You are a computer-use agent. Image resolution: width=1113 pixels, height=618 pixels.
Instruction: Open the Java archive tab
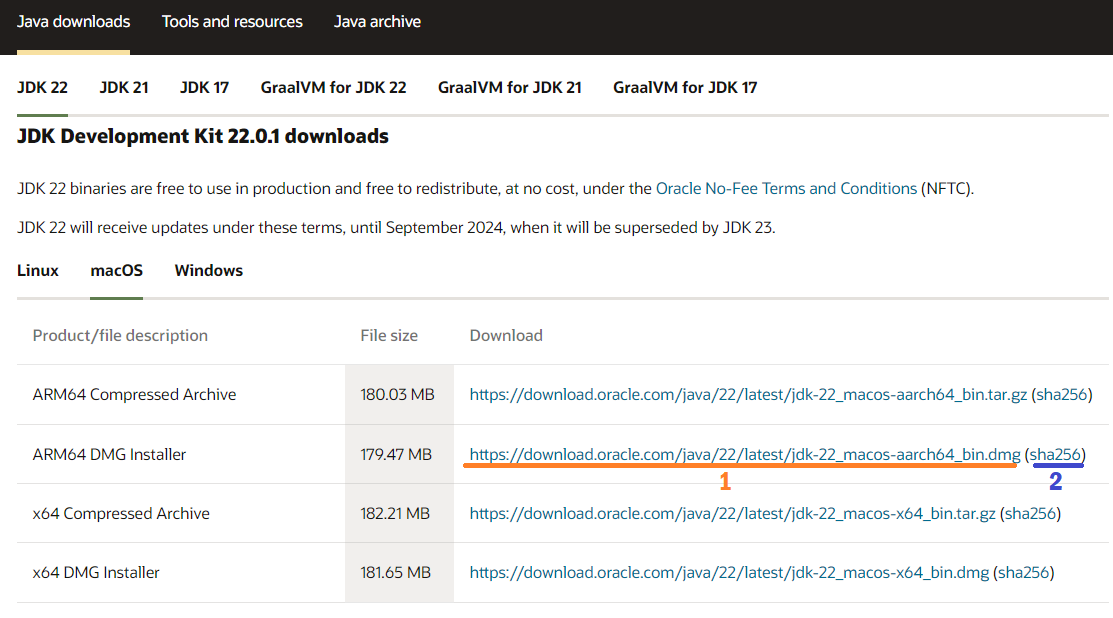(x=377, y=22)
